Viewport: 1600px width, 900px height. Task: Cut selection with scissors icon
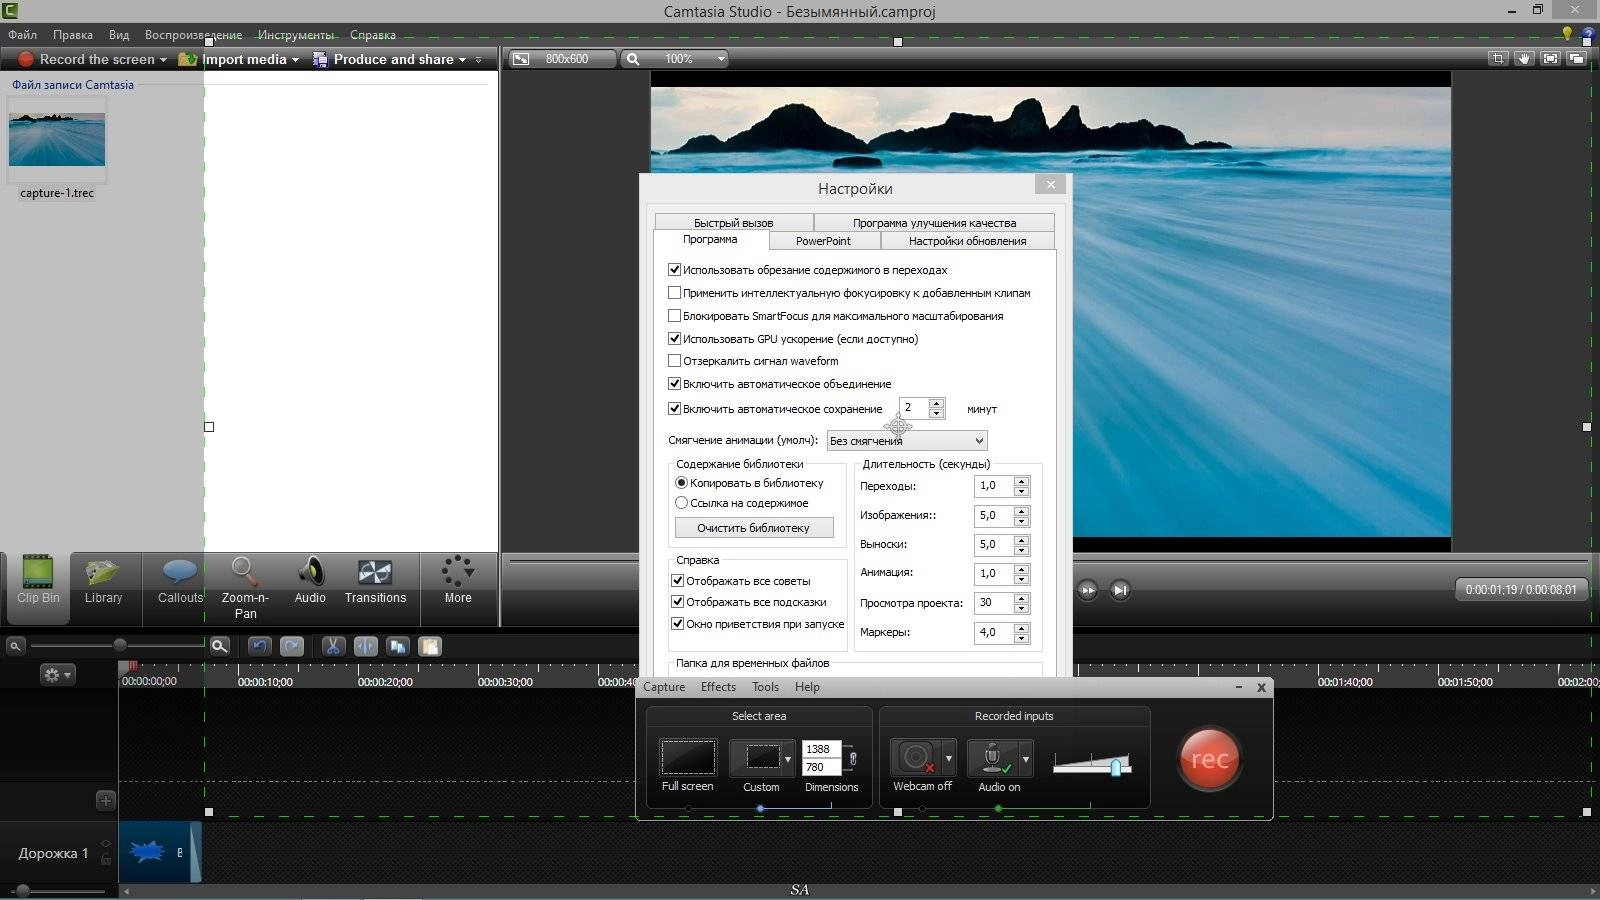[x=333, y=646]
